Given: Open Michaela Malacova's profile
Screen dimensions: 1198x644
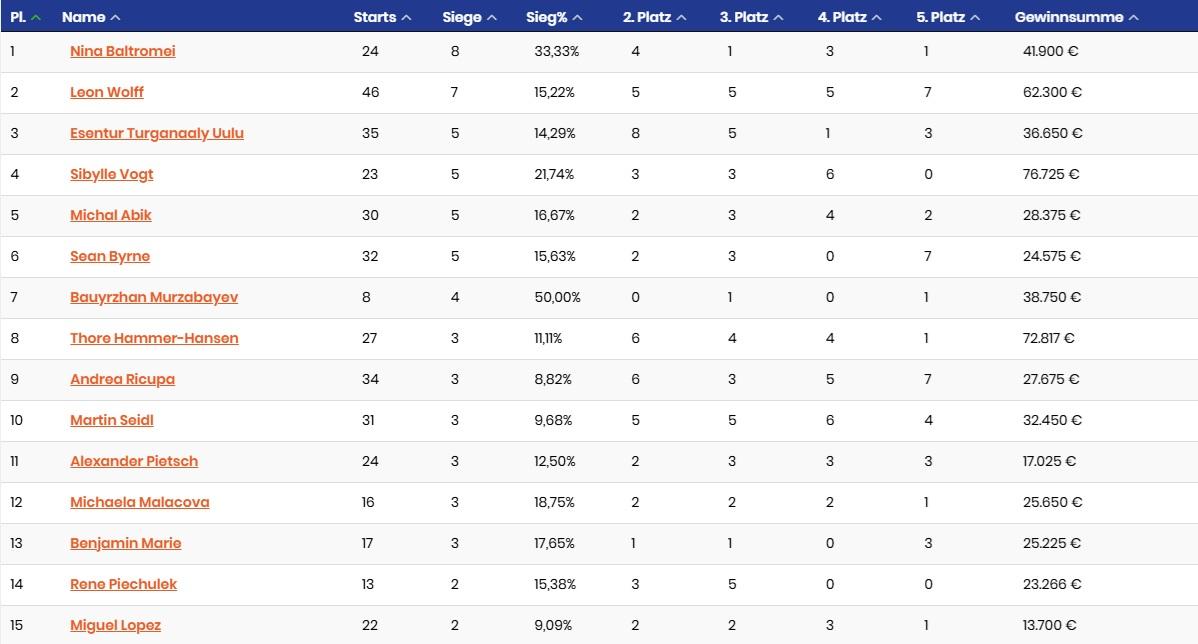Looking at the screenshot, I should pyautogui.click(x=139, y=502).
